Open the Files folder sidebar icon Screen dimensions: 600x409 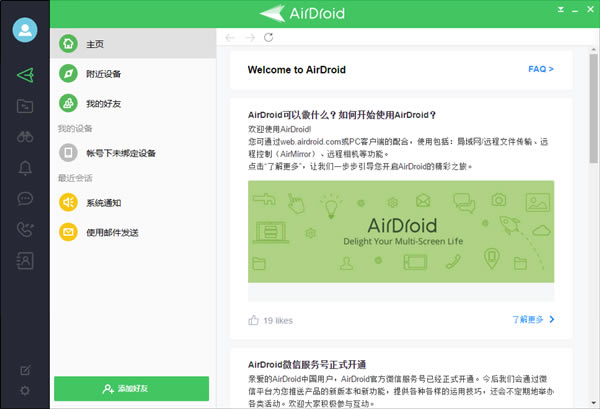(x=25, y=106)
